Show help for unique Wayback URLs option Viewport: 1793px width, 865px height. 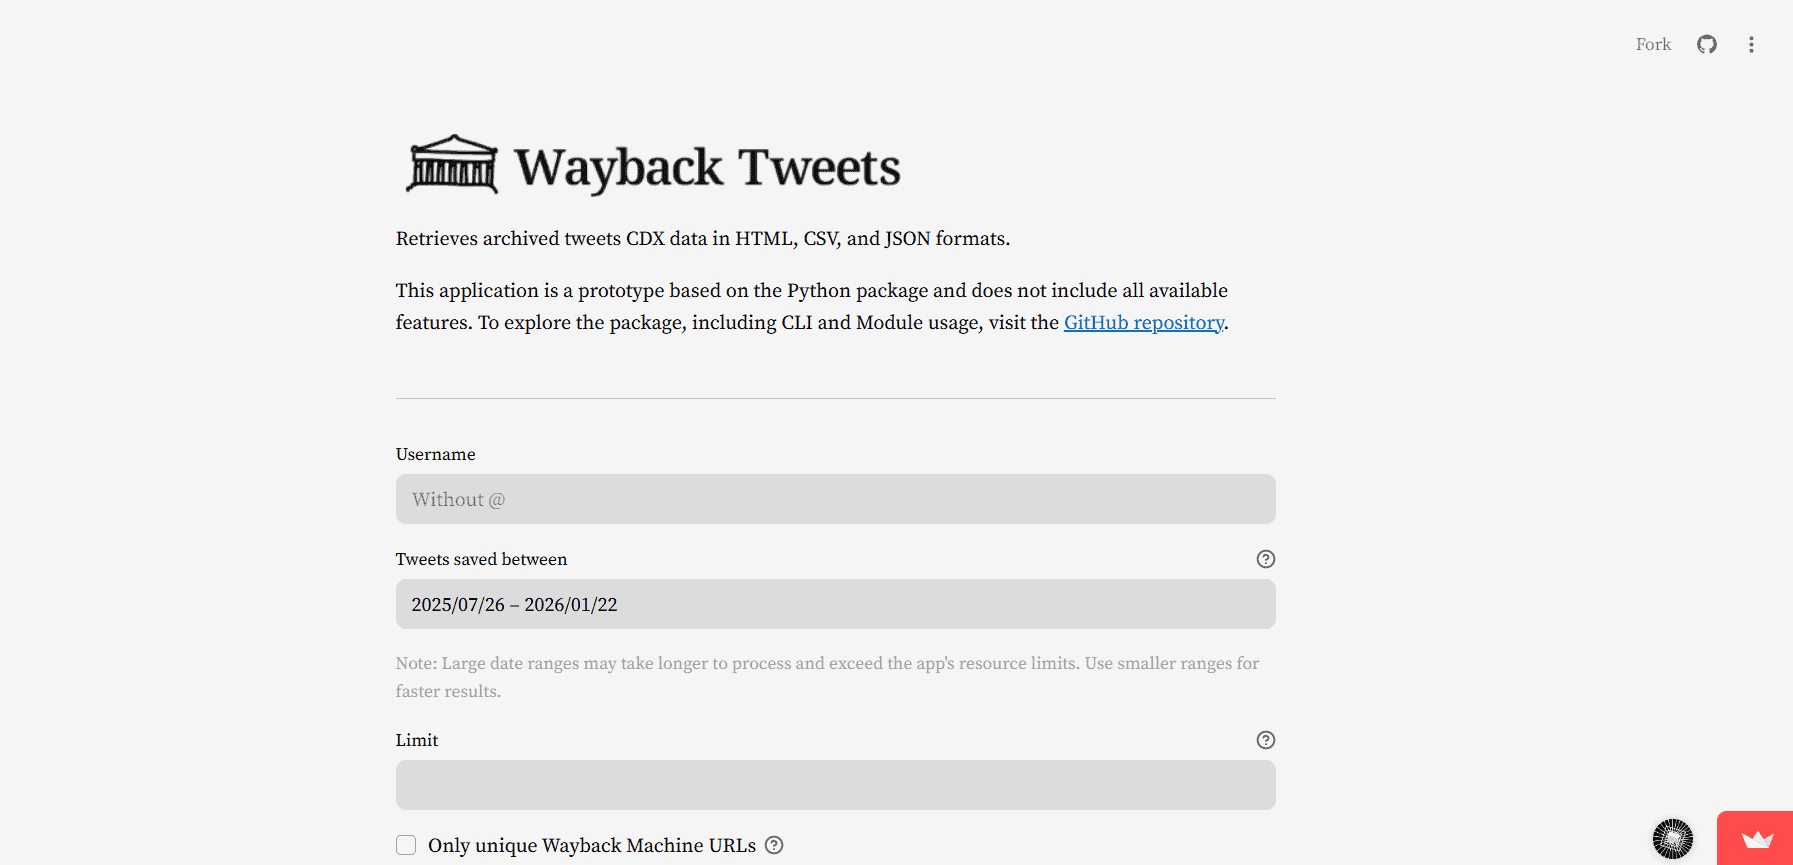(x=773, y=845)
